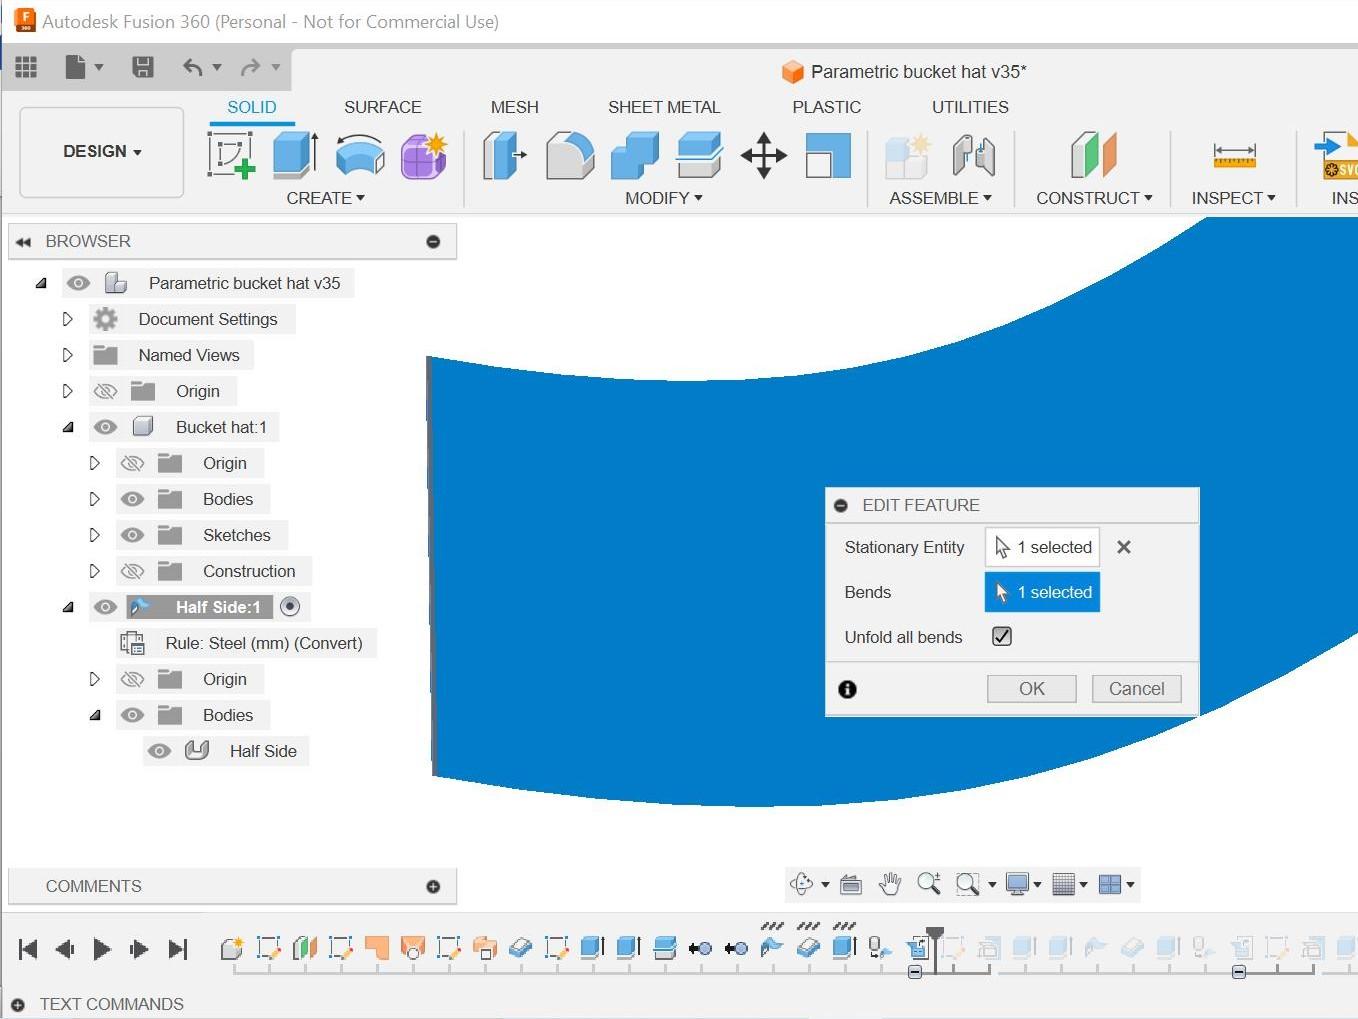The width and height of the screenshot is (1358, 1019).
Task: Select the Press Pull tool
Action: pos(504,155)
